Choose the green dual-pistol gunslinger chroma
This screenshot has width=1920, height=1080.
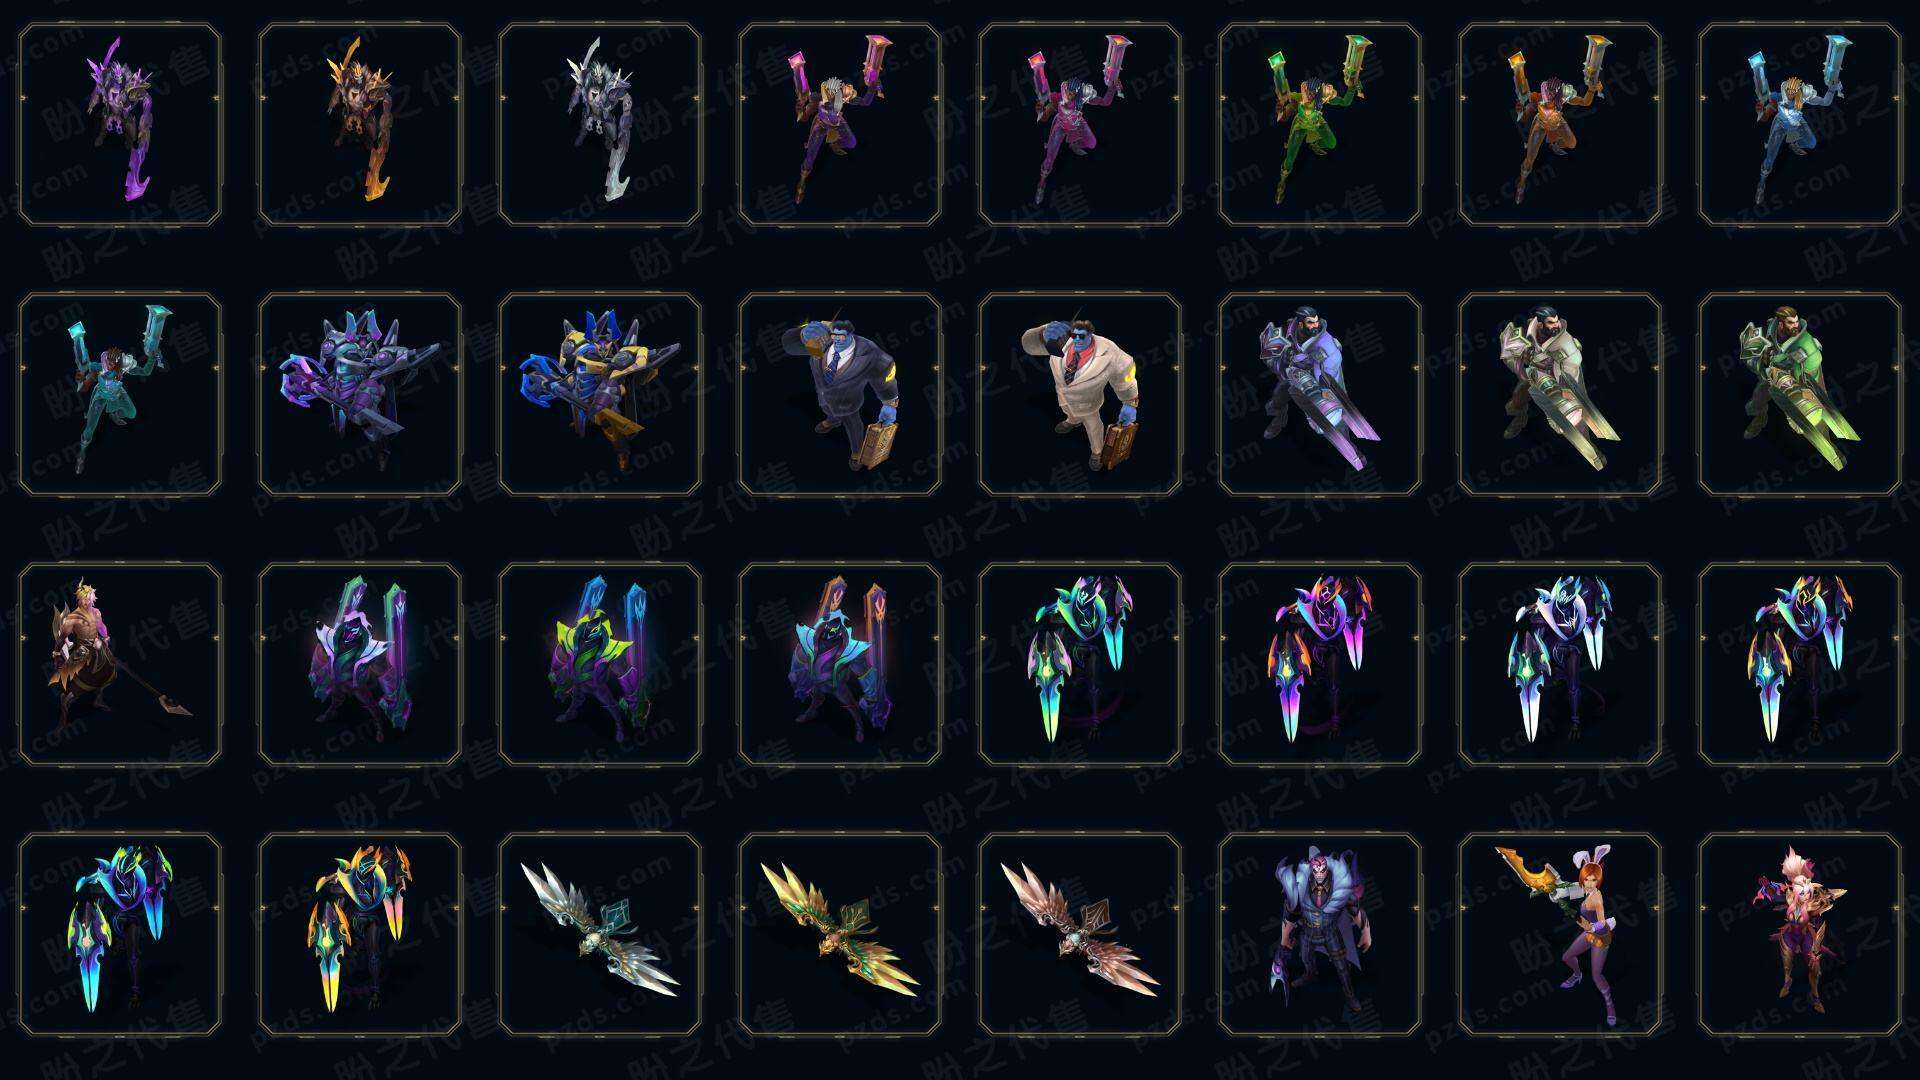tap(1320, 125)
